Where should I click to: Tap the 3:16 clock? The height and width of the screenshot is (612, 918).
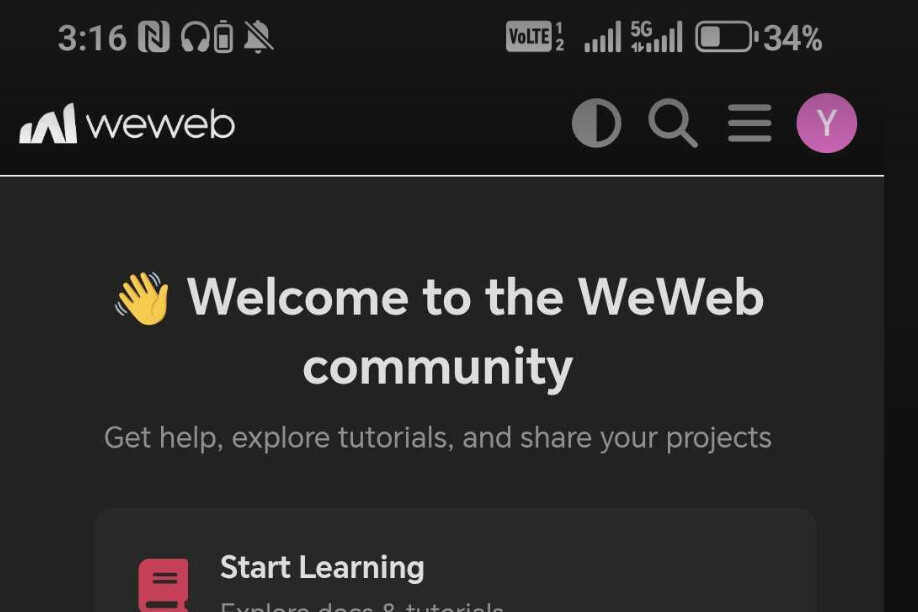pos(92,38)
